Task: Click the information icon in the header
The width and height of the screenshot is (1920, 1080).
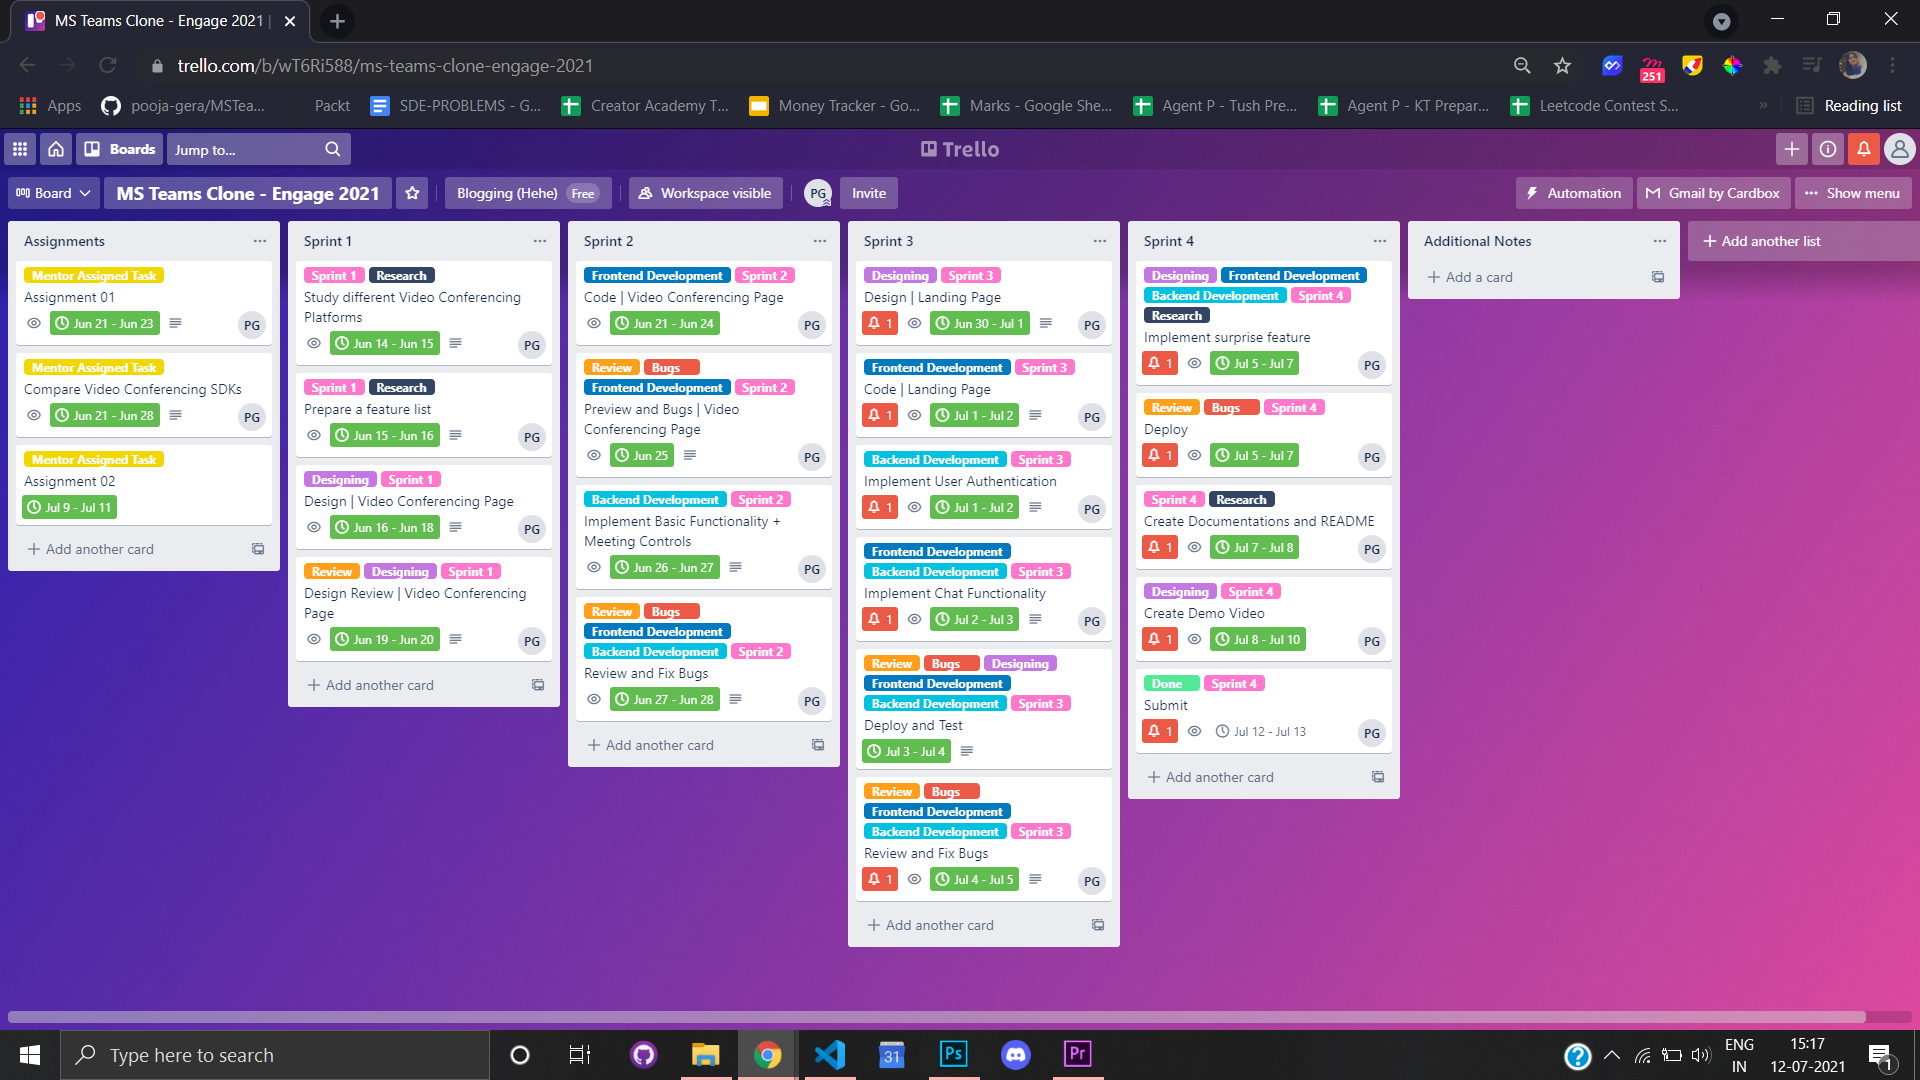Action: [1827, 149]
